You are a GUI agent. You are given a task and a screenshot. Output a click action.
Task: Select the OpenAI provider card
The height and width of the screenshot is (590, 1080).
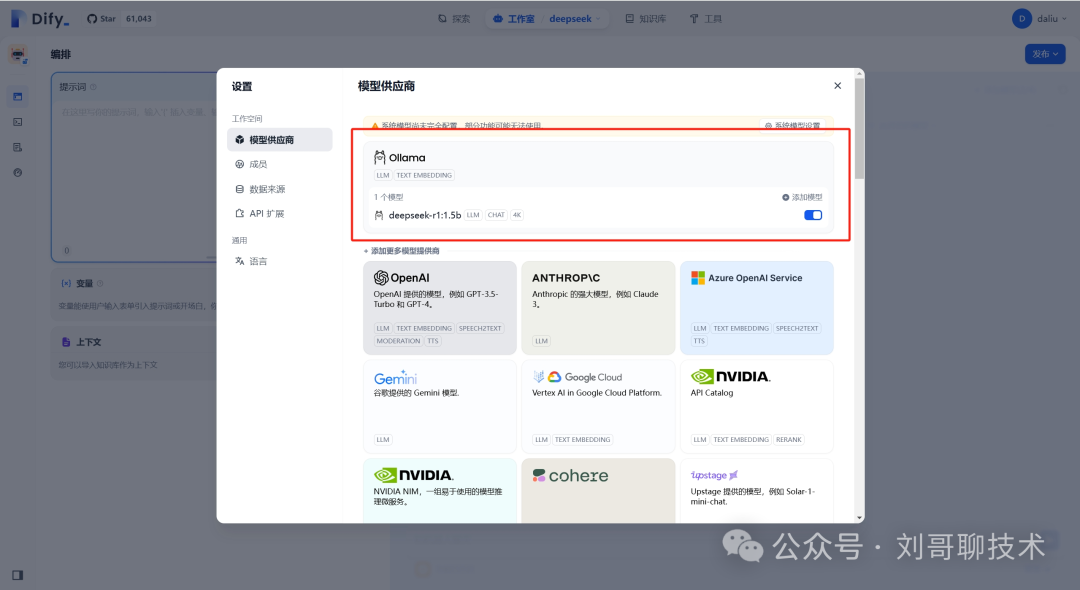pos(439,308)
